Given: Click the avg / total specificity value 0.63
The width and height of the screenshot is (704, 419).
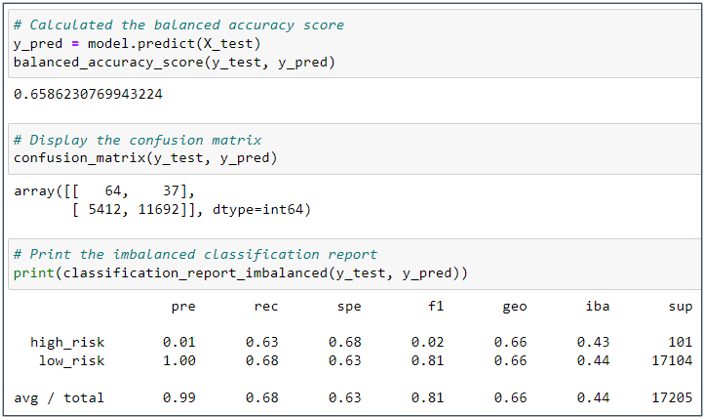Looking at the screenshot, I should point(345,398).
